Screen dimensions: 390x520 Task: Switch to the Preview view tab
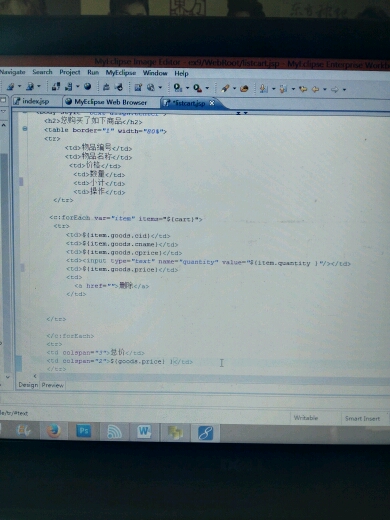[x=53, y=385]
